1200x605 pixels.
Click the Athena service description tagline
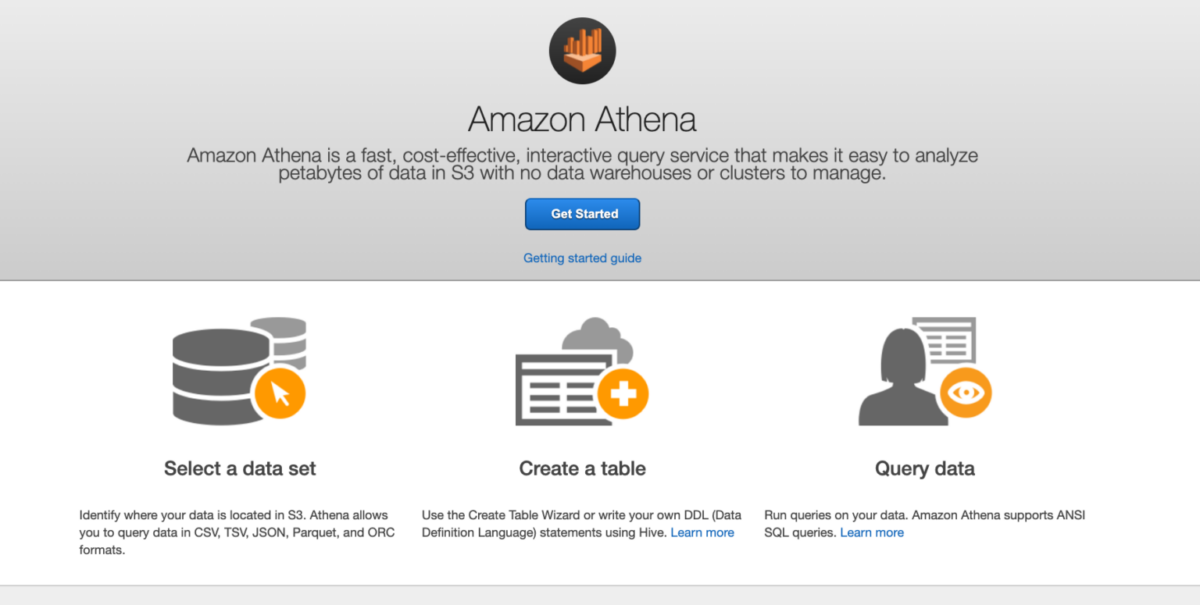coord(582,165)
